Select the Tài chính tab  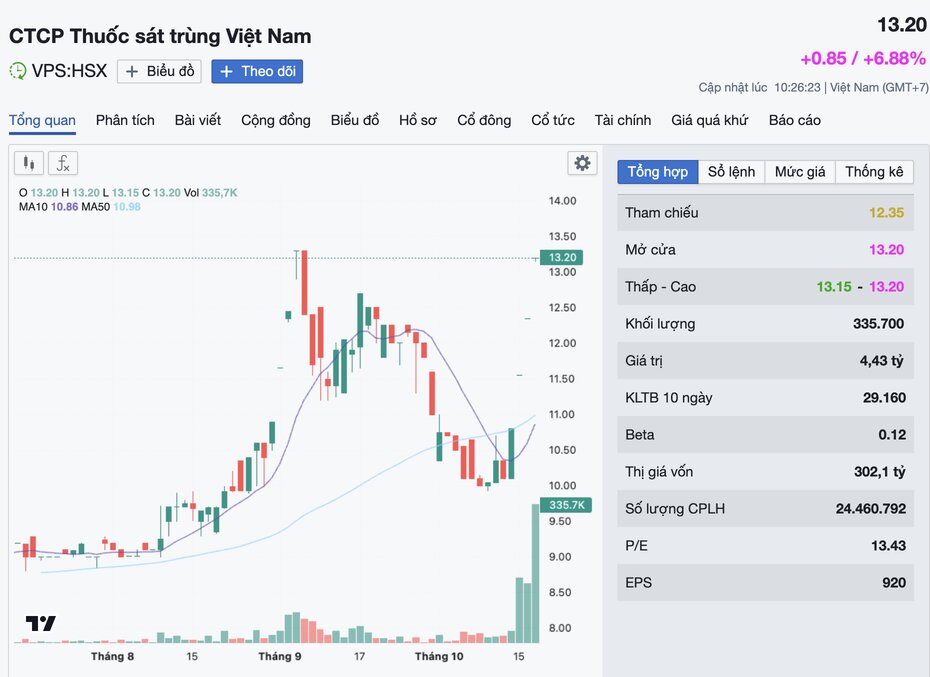point(622,120)
